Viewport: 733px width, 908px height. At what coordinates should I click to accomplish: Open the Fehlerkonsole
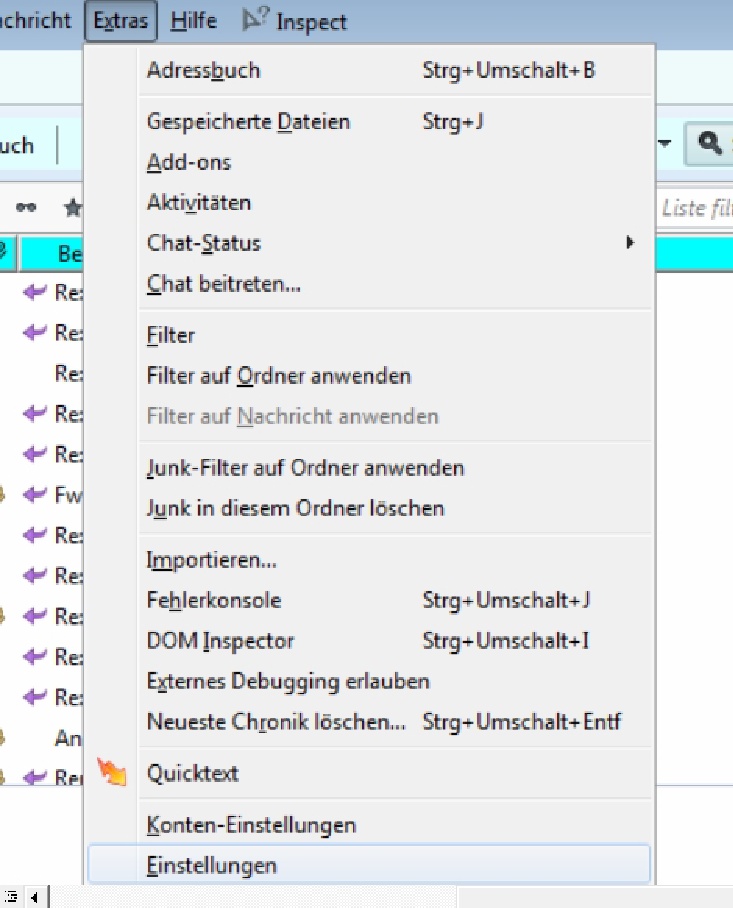pyautogui.click(x=213, y=600)
